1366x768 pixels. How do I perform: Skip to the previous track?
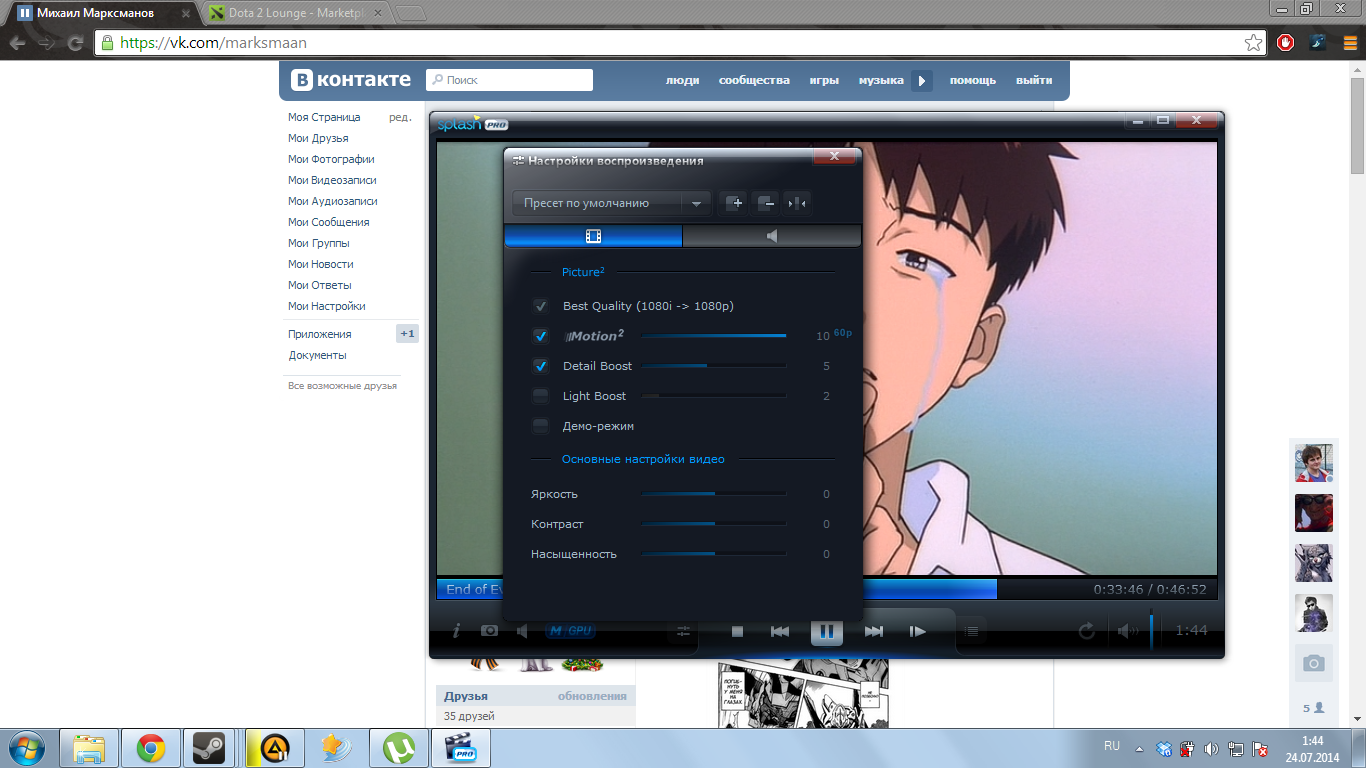pos(780,631)
